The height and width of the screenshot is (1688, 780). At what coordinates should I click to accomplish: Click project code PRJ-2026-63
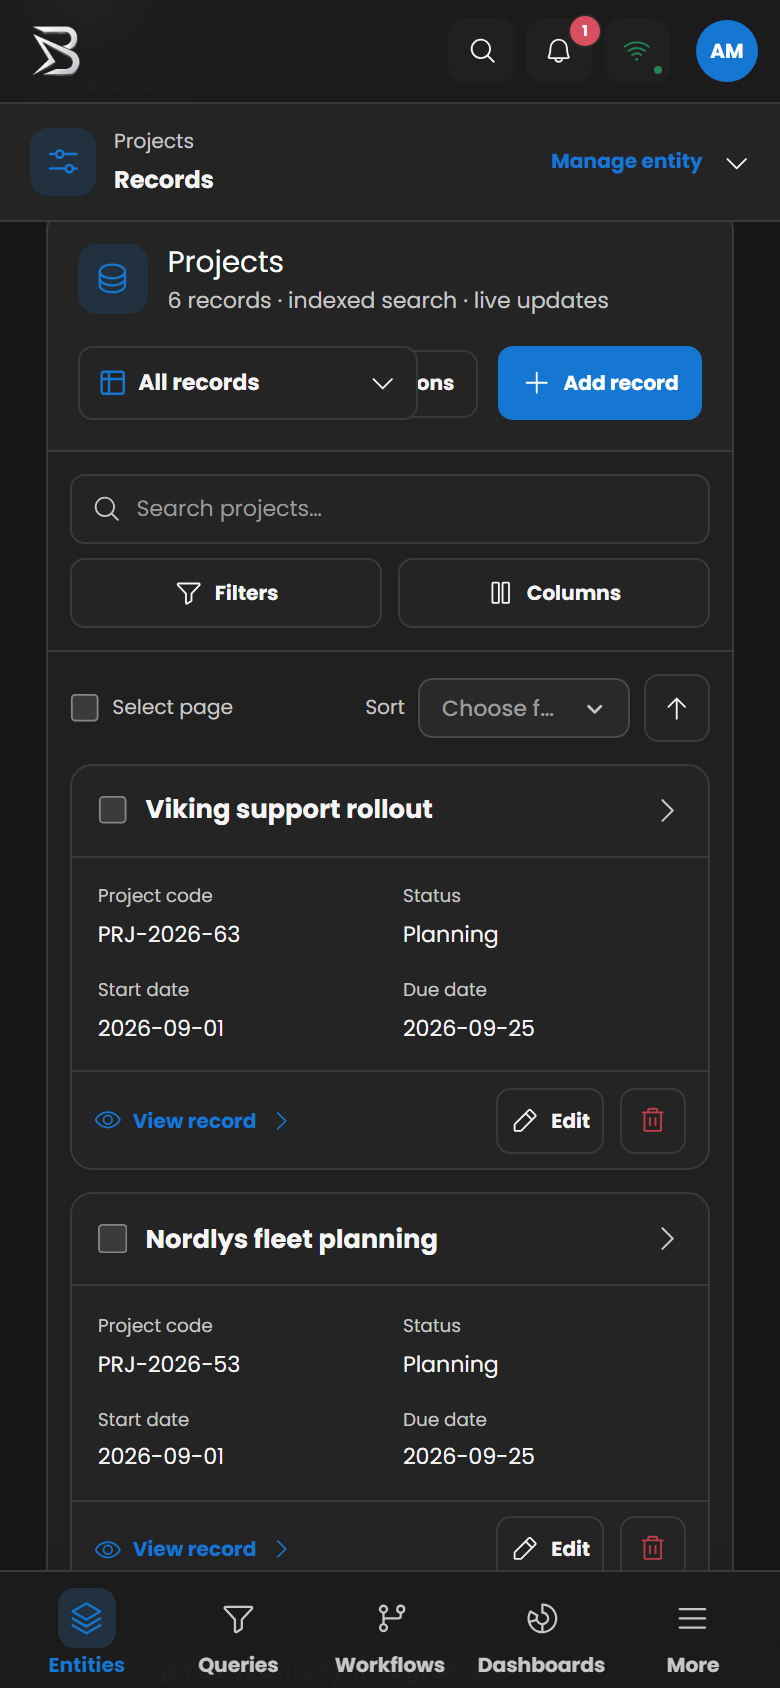(x=169, y=934)
